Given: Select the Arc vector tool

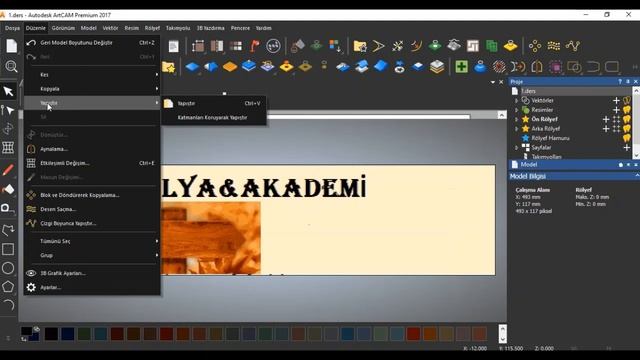Looking at the screenshot, I should (8, 305).
